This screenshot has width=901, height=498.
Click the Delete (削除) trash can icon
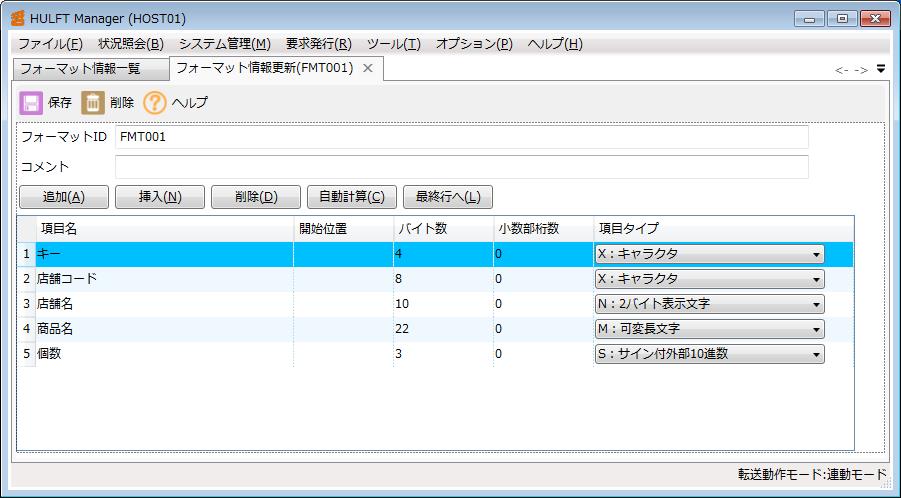pyautogui.click(x=93, y=103)
